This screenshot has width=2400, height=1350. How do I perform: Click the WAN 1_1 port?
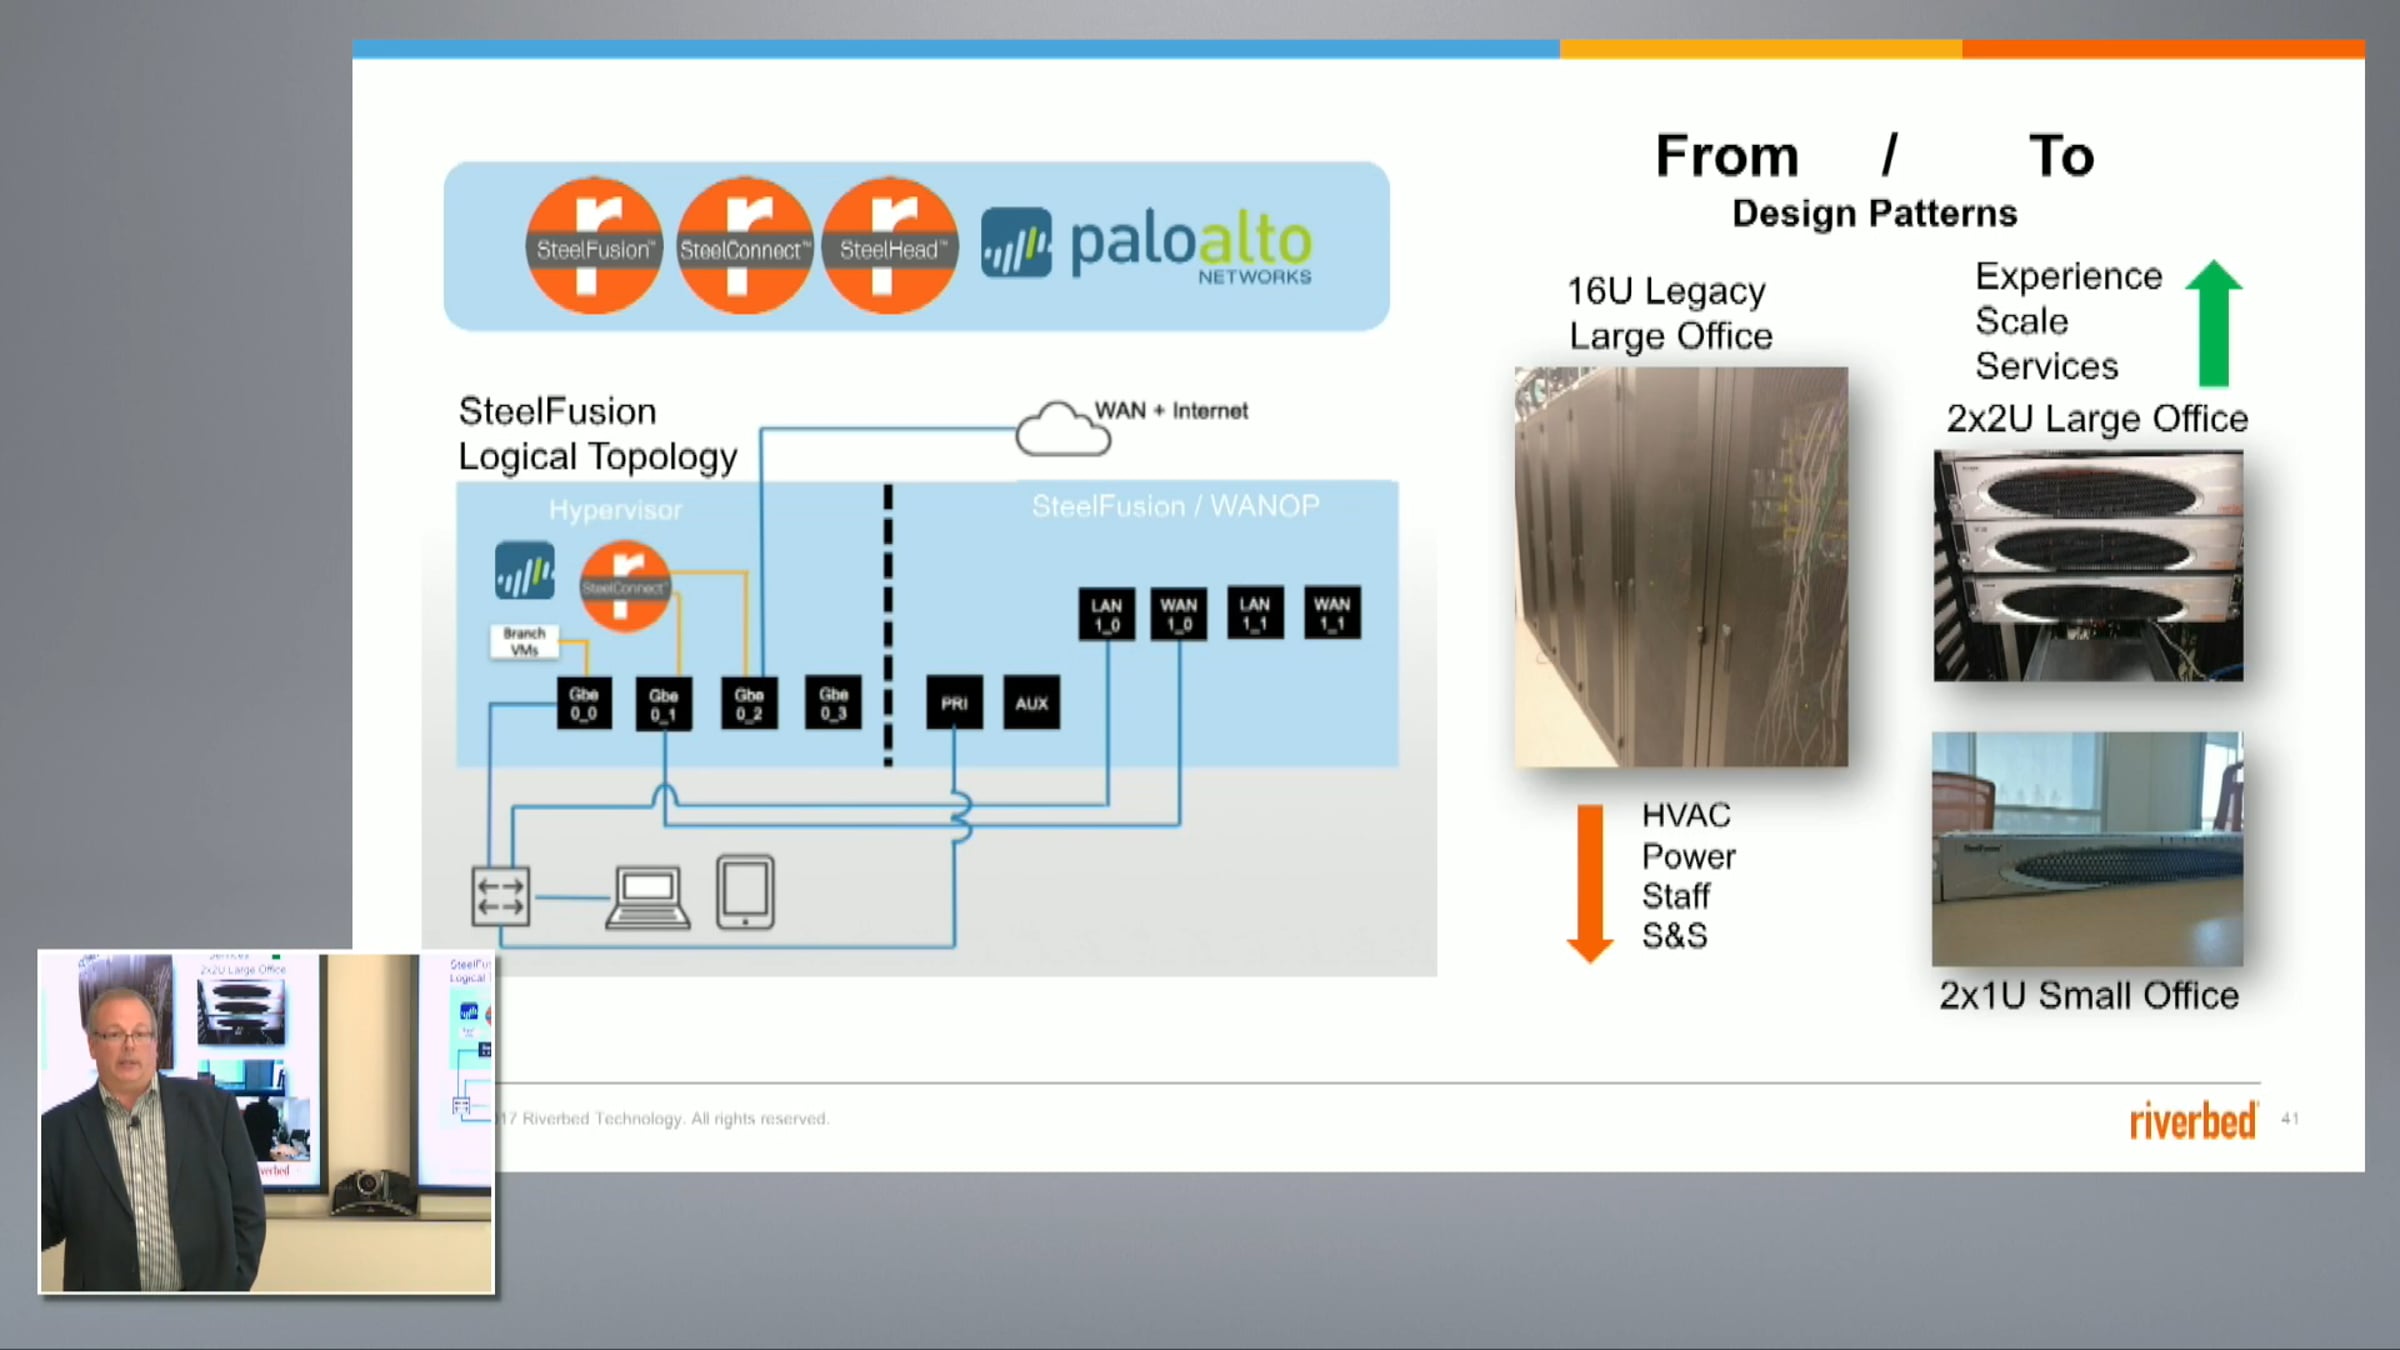pos(1332,613)
